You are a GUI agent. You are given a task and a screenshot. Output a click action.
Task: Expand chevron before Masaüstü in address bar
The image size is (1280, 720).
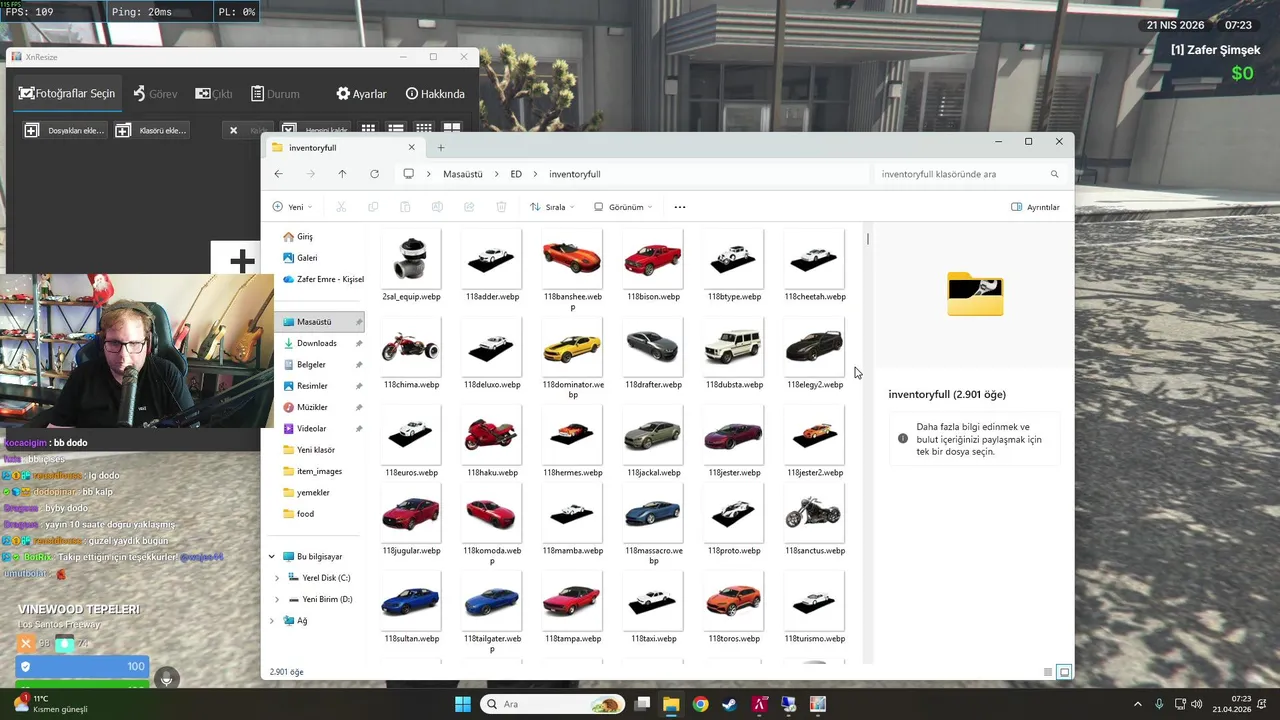pyautogui.click(x=430, y=174)
